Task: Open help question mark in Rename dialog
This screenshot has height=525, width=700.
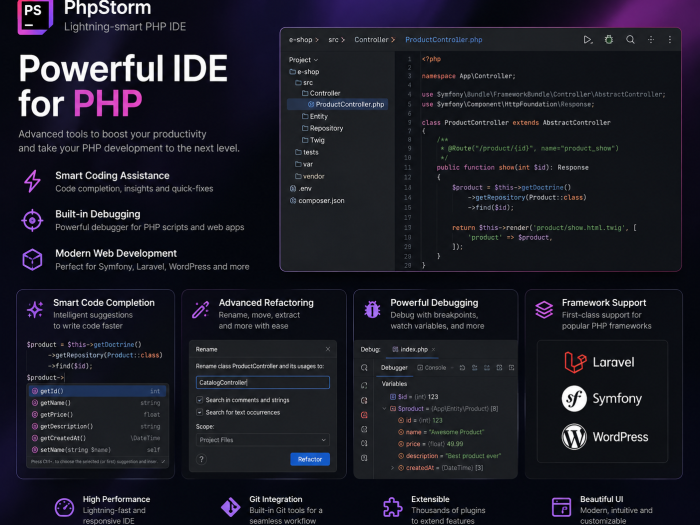Action: pos(201,459)
